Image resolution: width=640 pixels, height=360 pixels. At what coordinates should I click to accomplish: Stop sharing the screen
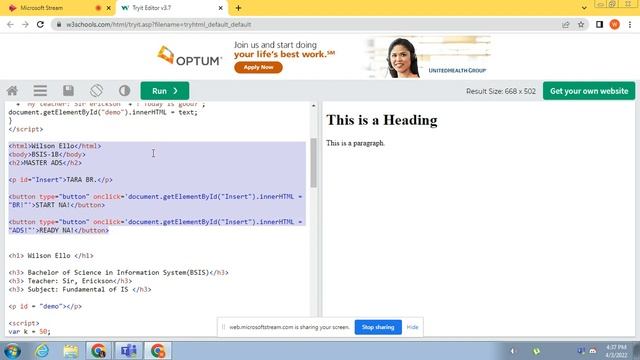(378, 327)
